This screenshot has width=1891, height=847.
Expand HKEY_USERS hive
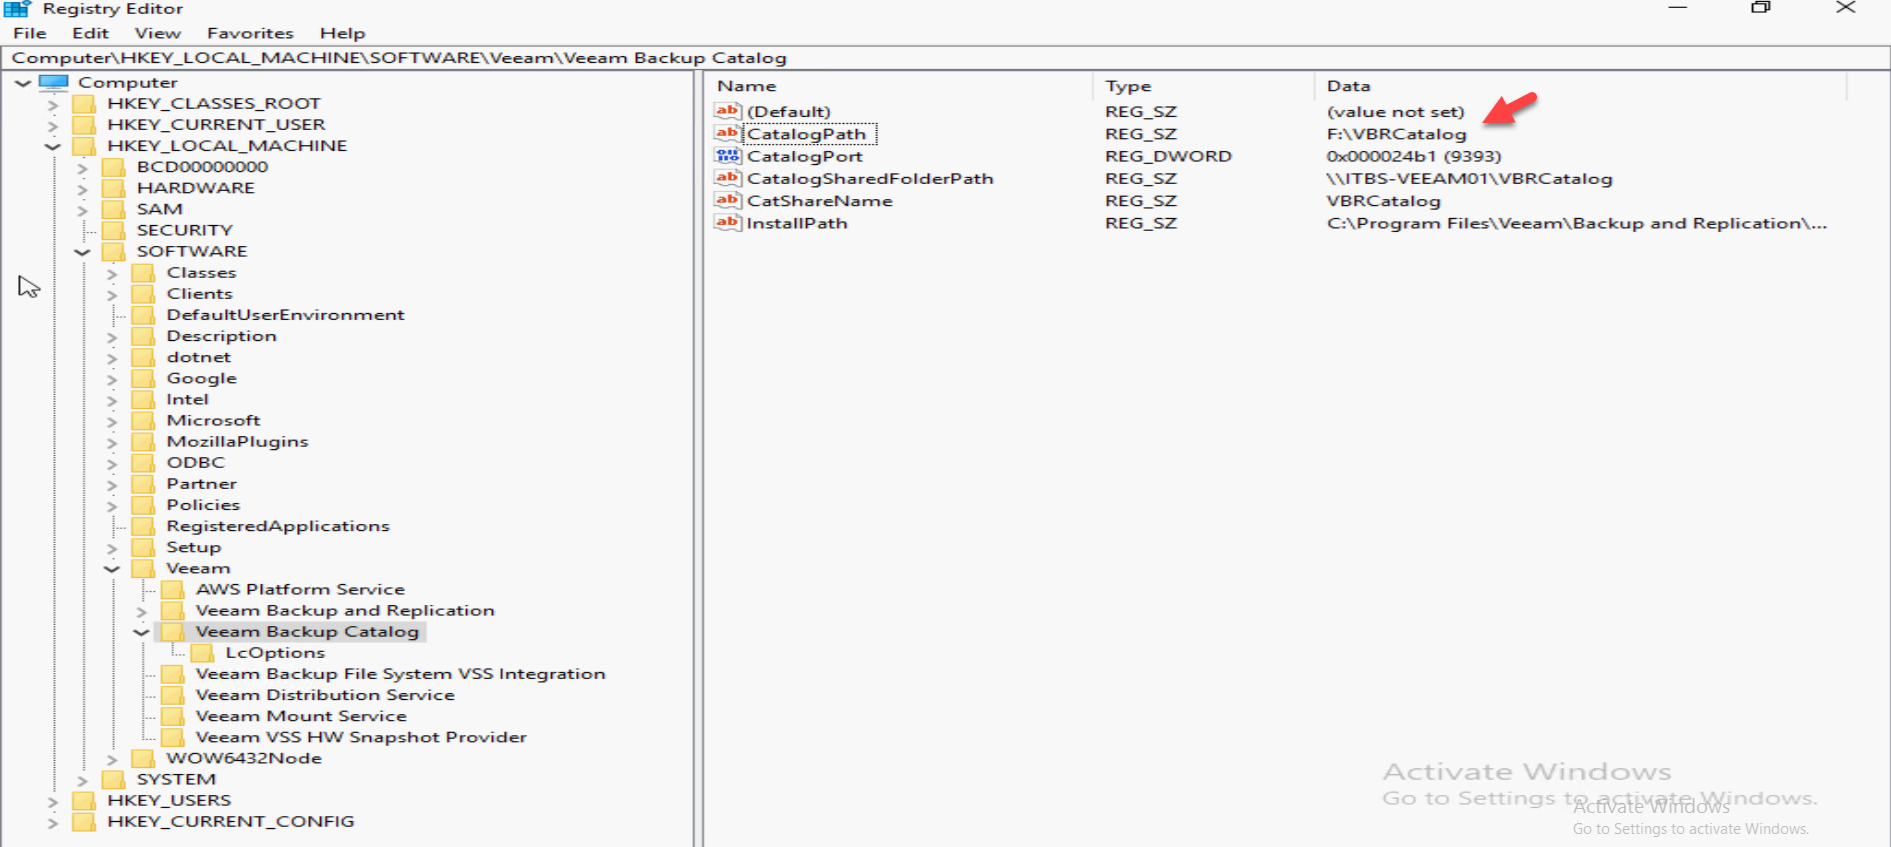[x=52, y=801]
